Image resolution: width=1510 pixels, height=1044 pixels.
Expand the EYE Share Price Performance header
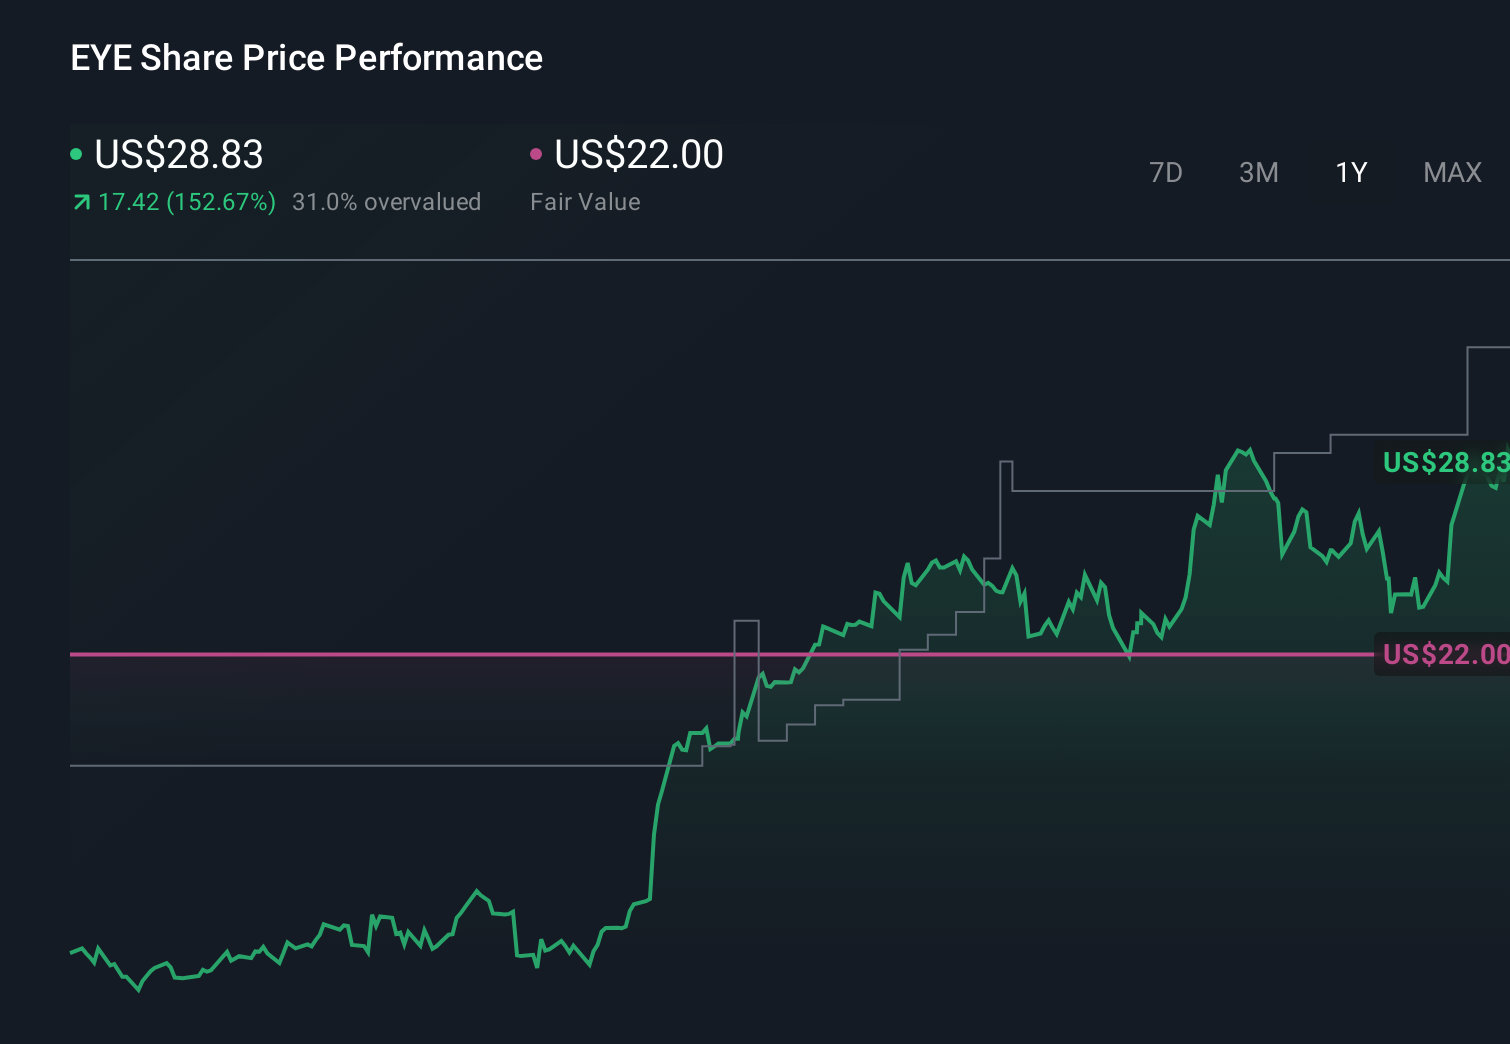tap(306, 58)
